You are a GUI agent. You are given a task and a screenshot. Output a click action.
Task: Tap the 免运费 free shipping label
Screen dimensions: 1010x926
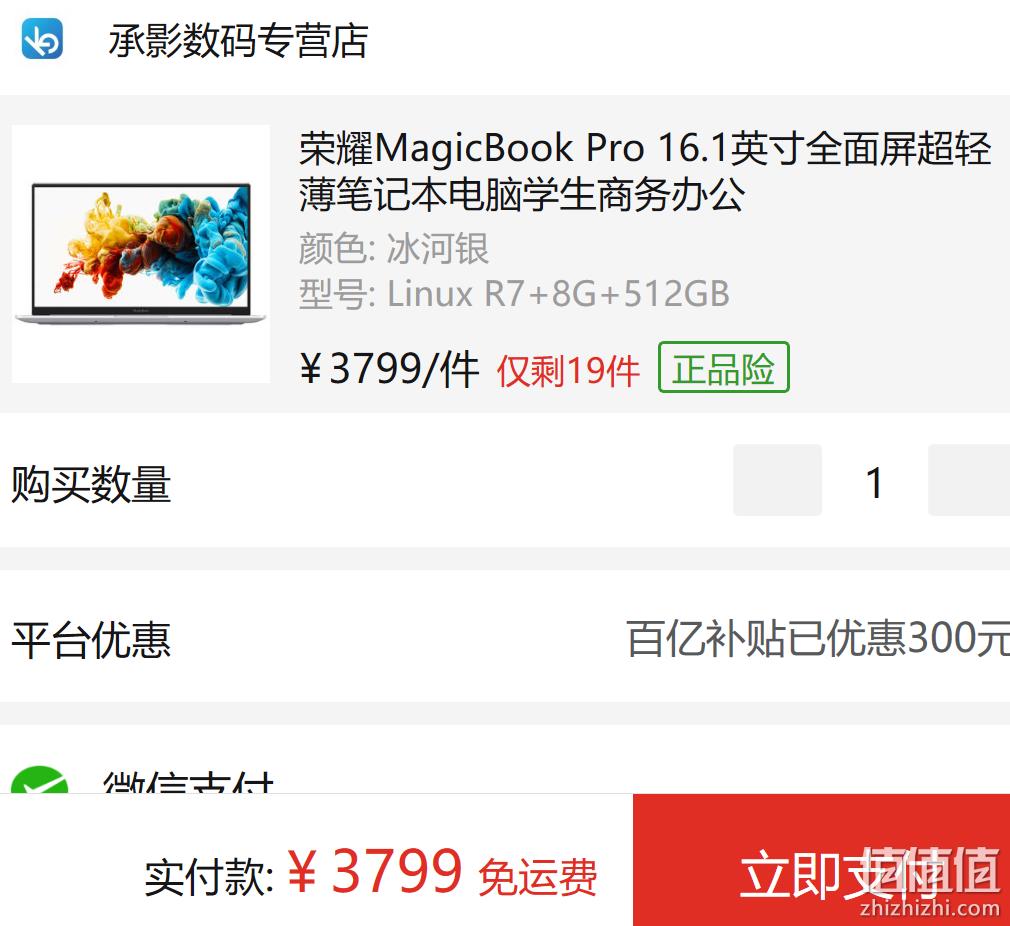538,877
